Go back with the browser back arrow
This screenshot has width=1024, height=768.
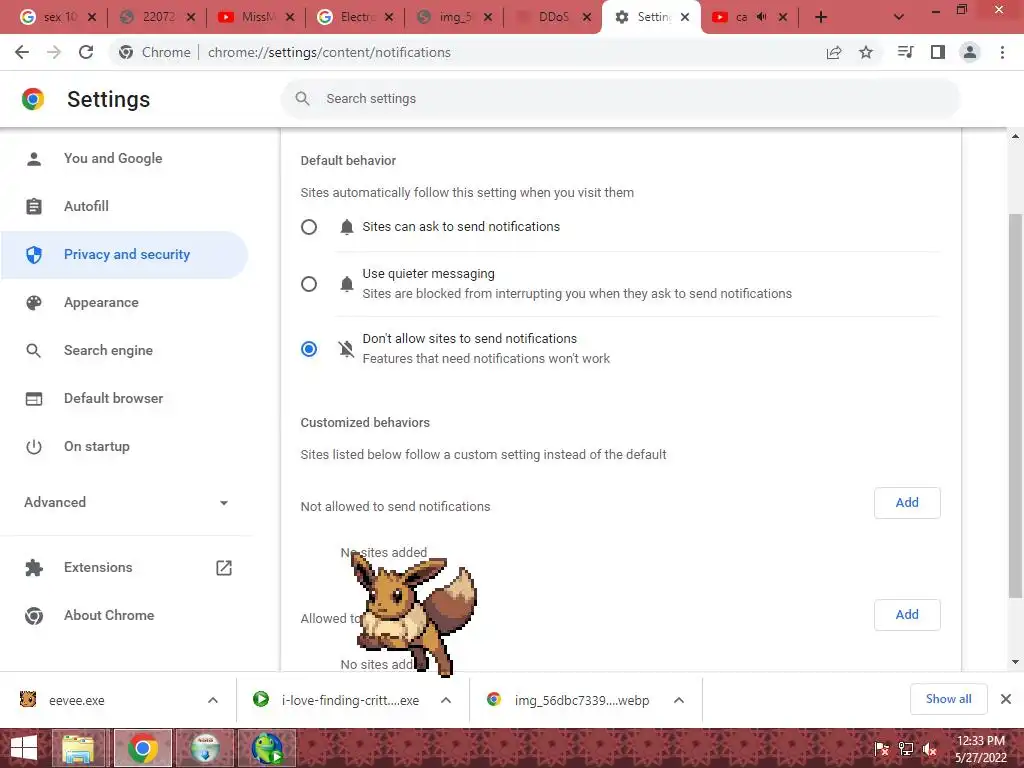pos(22,52)
